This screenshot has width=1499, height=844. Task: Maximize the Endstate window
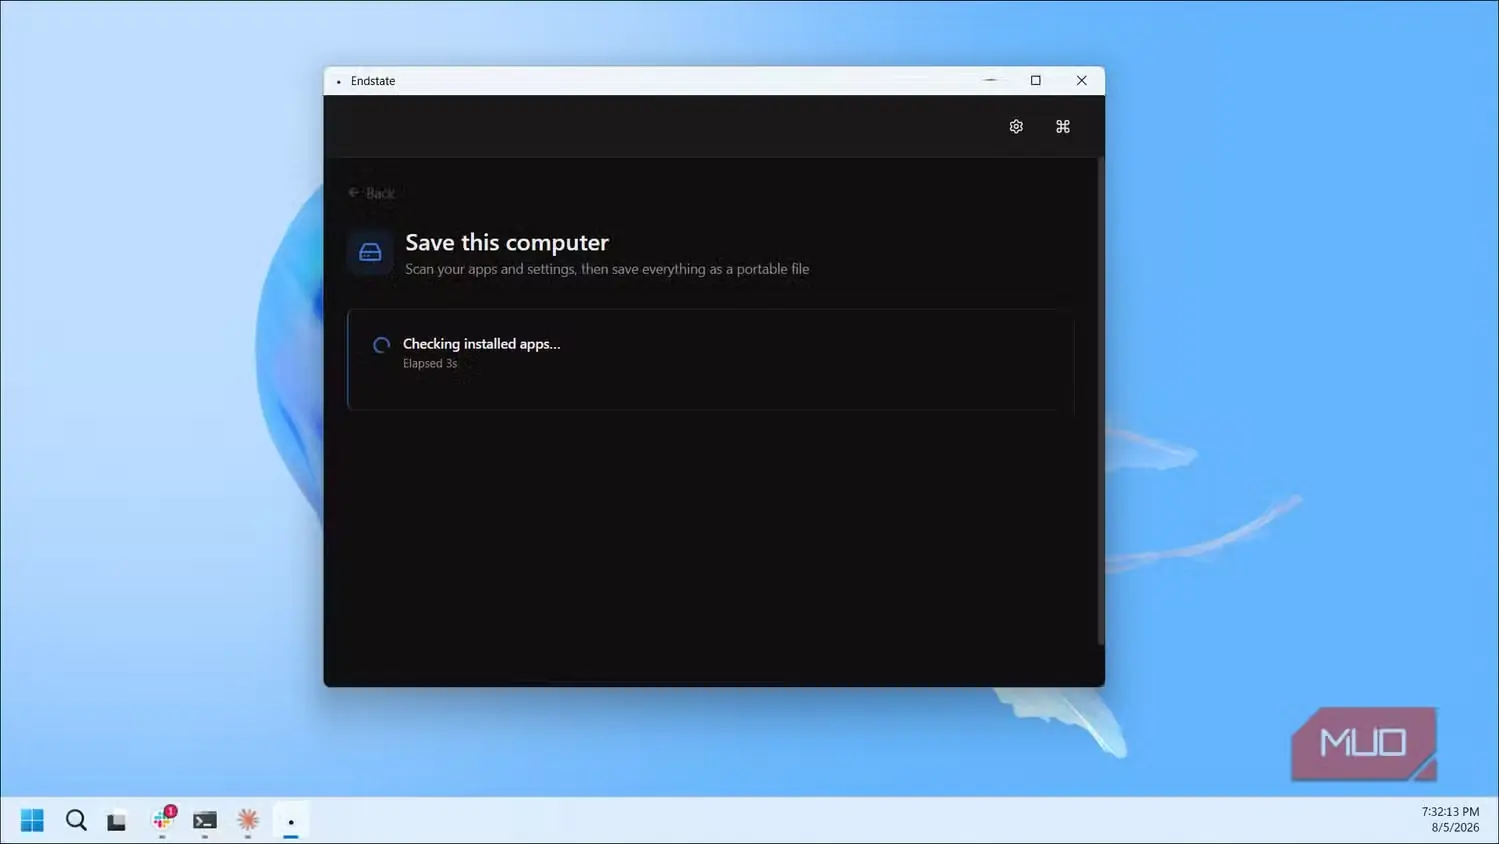pos(1036,81)
